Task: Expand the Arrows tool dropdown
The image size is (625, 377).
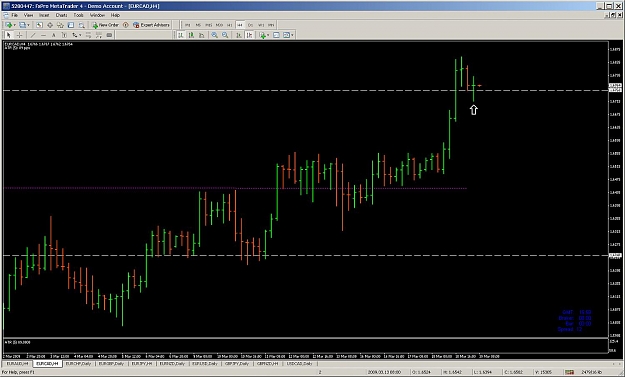Action: pos(81,35)
